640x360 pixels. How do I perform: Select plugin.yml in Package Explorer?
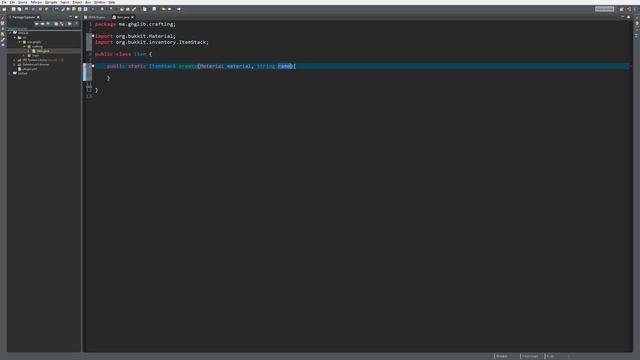coord(29,69)
